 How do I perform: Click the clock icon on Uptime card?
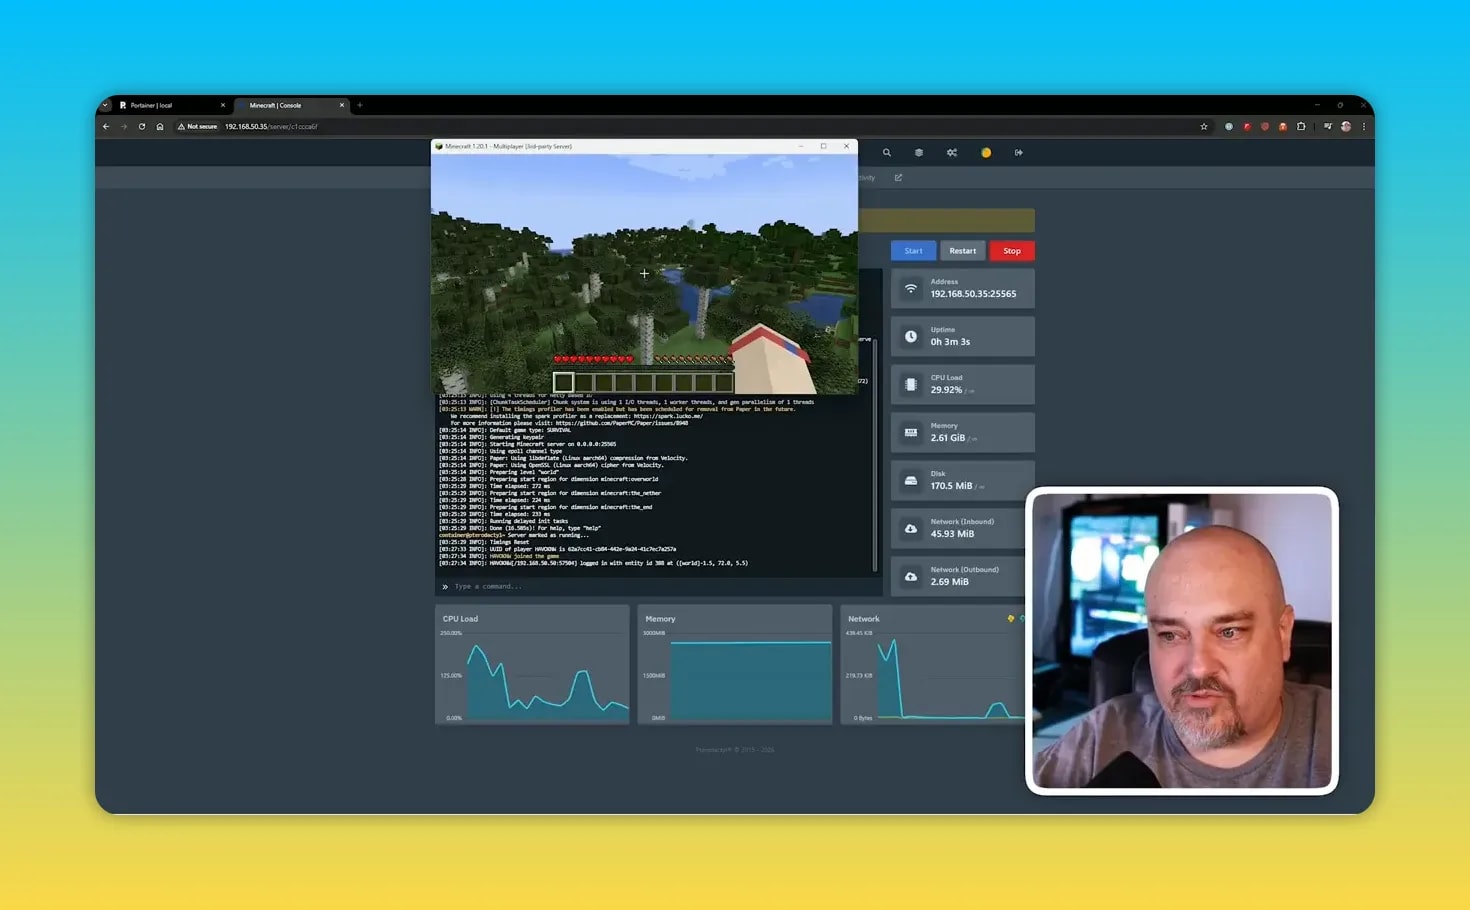tap(911, 336)
